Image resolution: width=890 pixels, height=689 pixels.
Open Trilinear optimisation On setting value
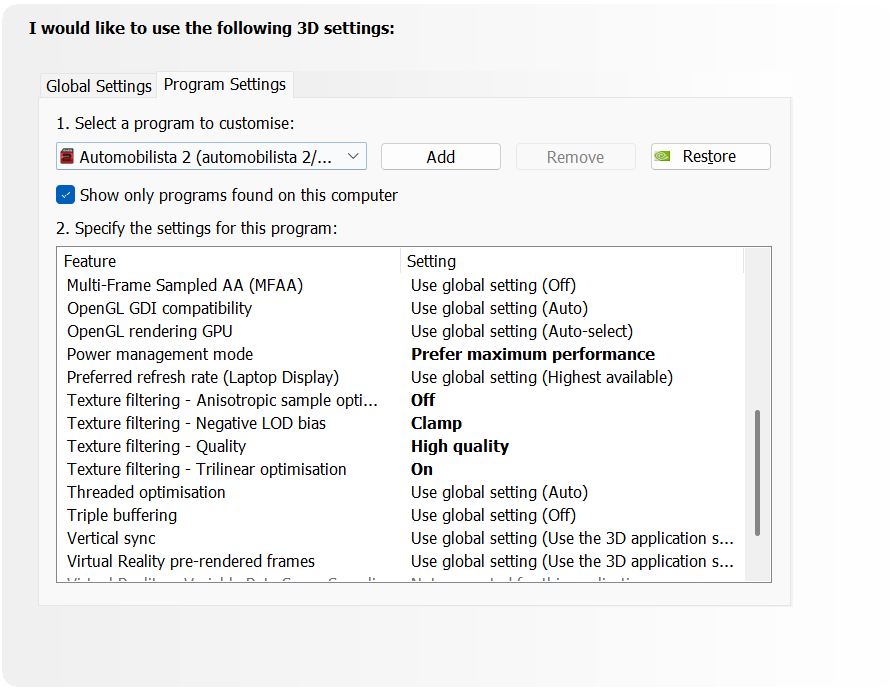(422, 469)
